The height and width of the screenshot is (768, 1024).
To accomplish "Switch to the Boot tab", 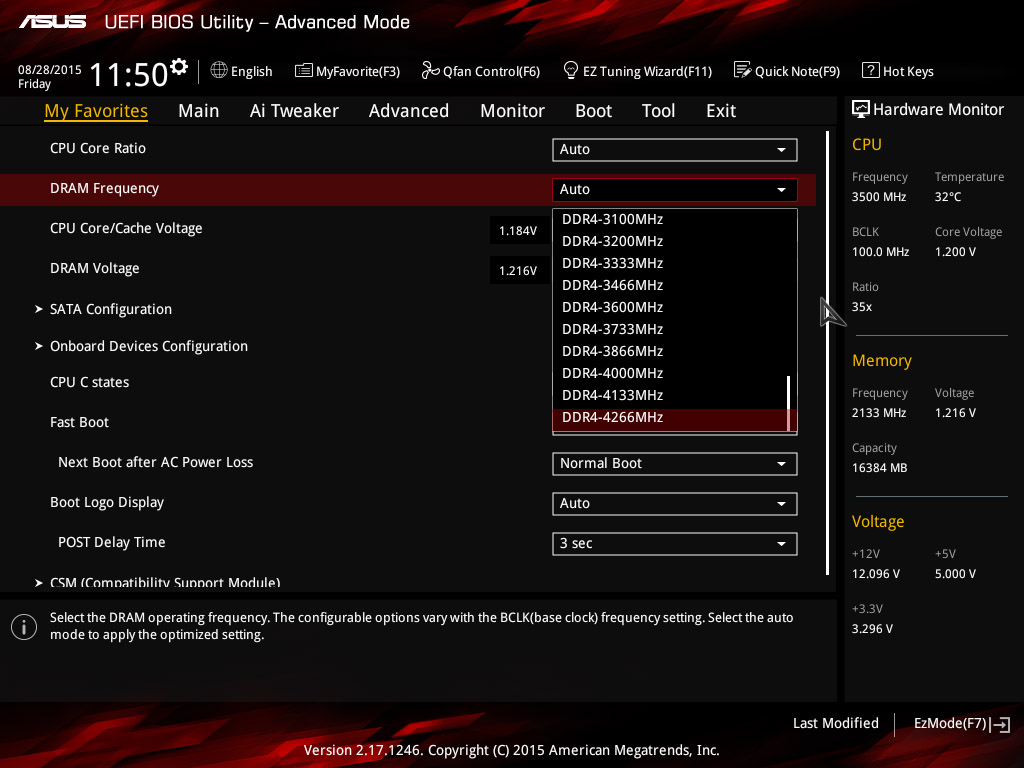I will 593,111.
